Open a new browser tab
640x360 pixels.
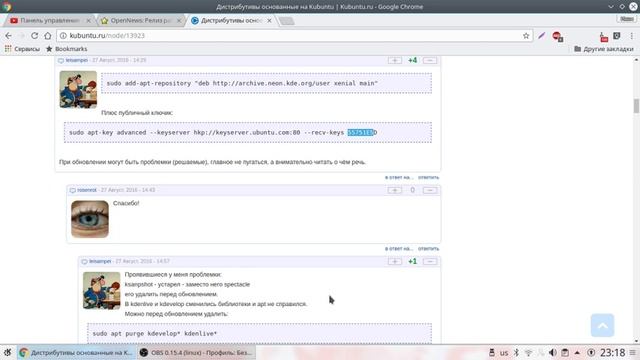pyautogui.click(x=287, y=21)
